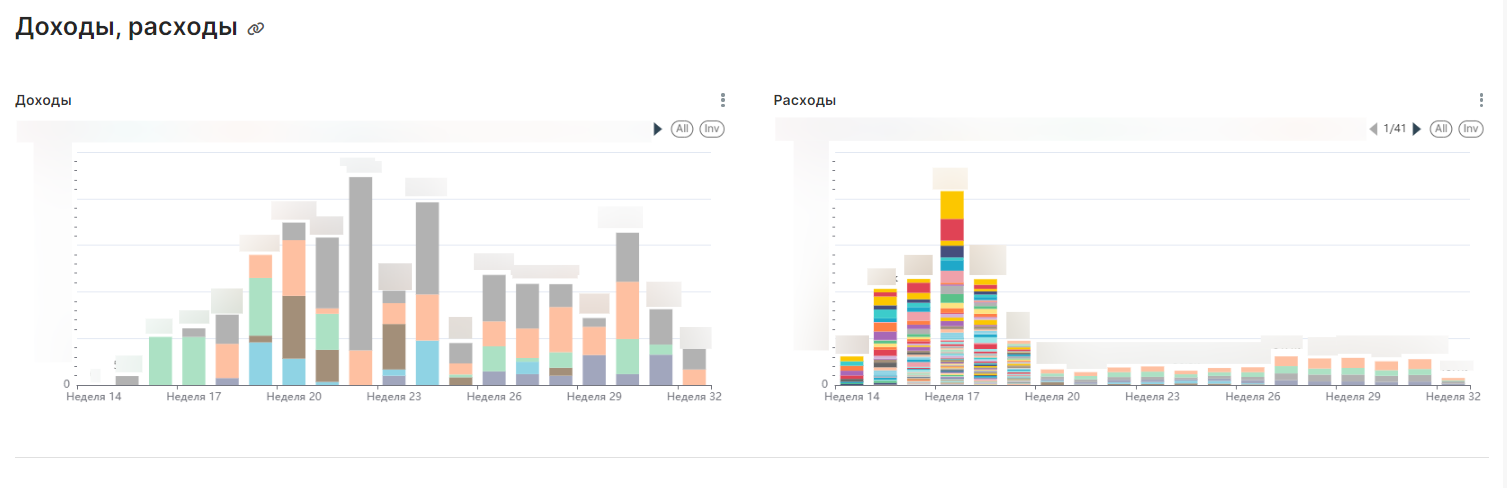Click the Доходы, расходы section heading
Screen dimensions: 1507x488
click(126, 28)
